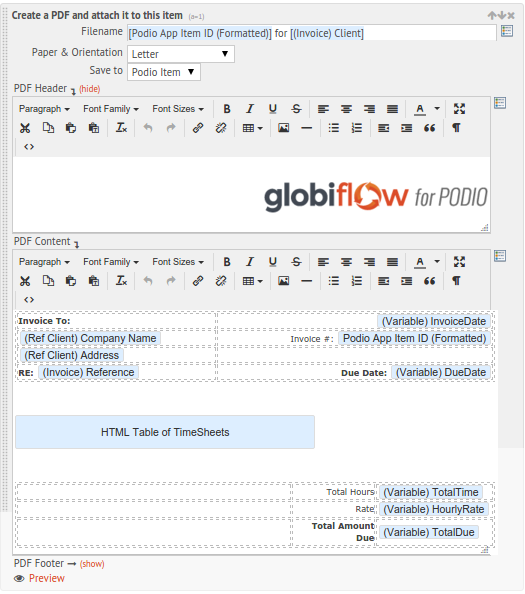Click the PDF Footer show link
The height and width of the screenshot is (594, 525).
click(x=92, y=564)
